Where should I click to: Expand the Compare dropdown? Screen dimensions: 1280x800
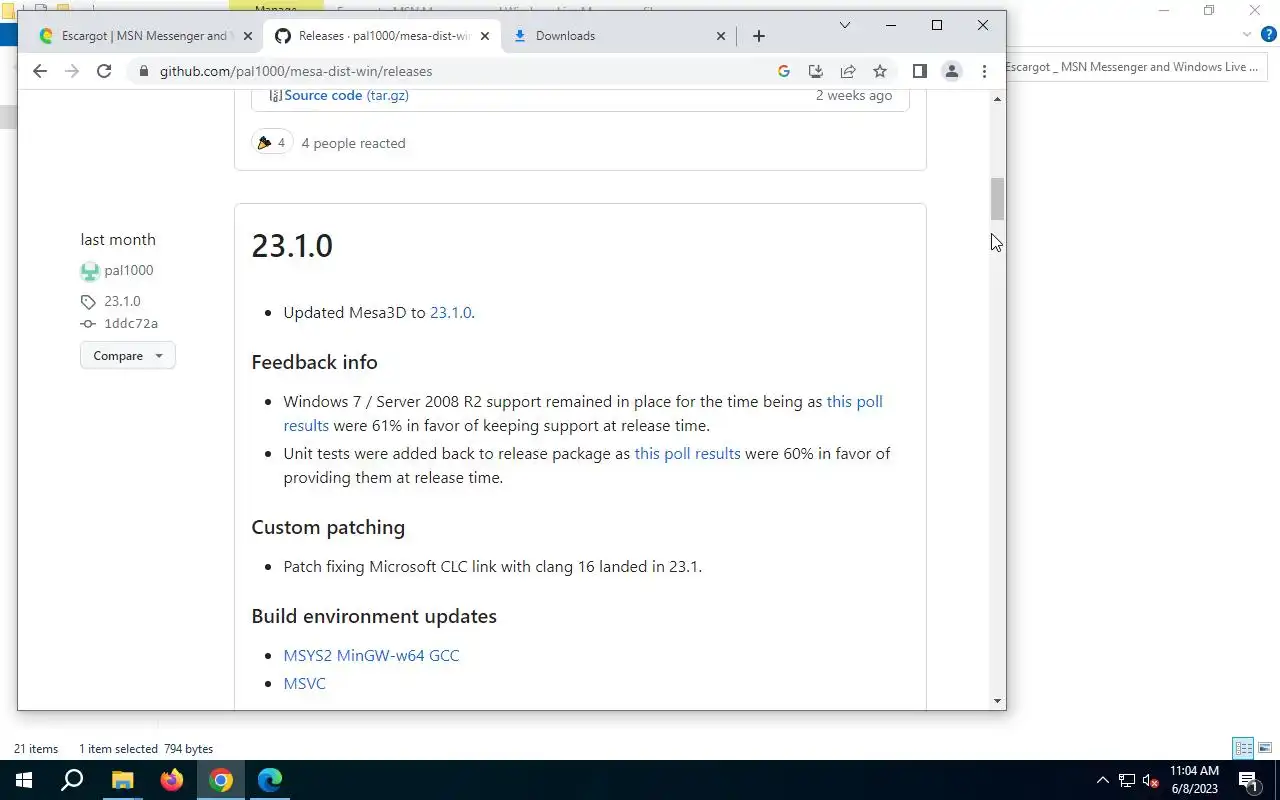coord(127,355)
